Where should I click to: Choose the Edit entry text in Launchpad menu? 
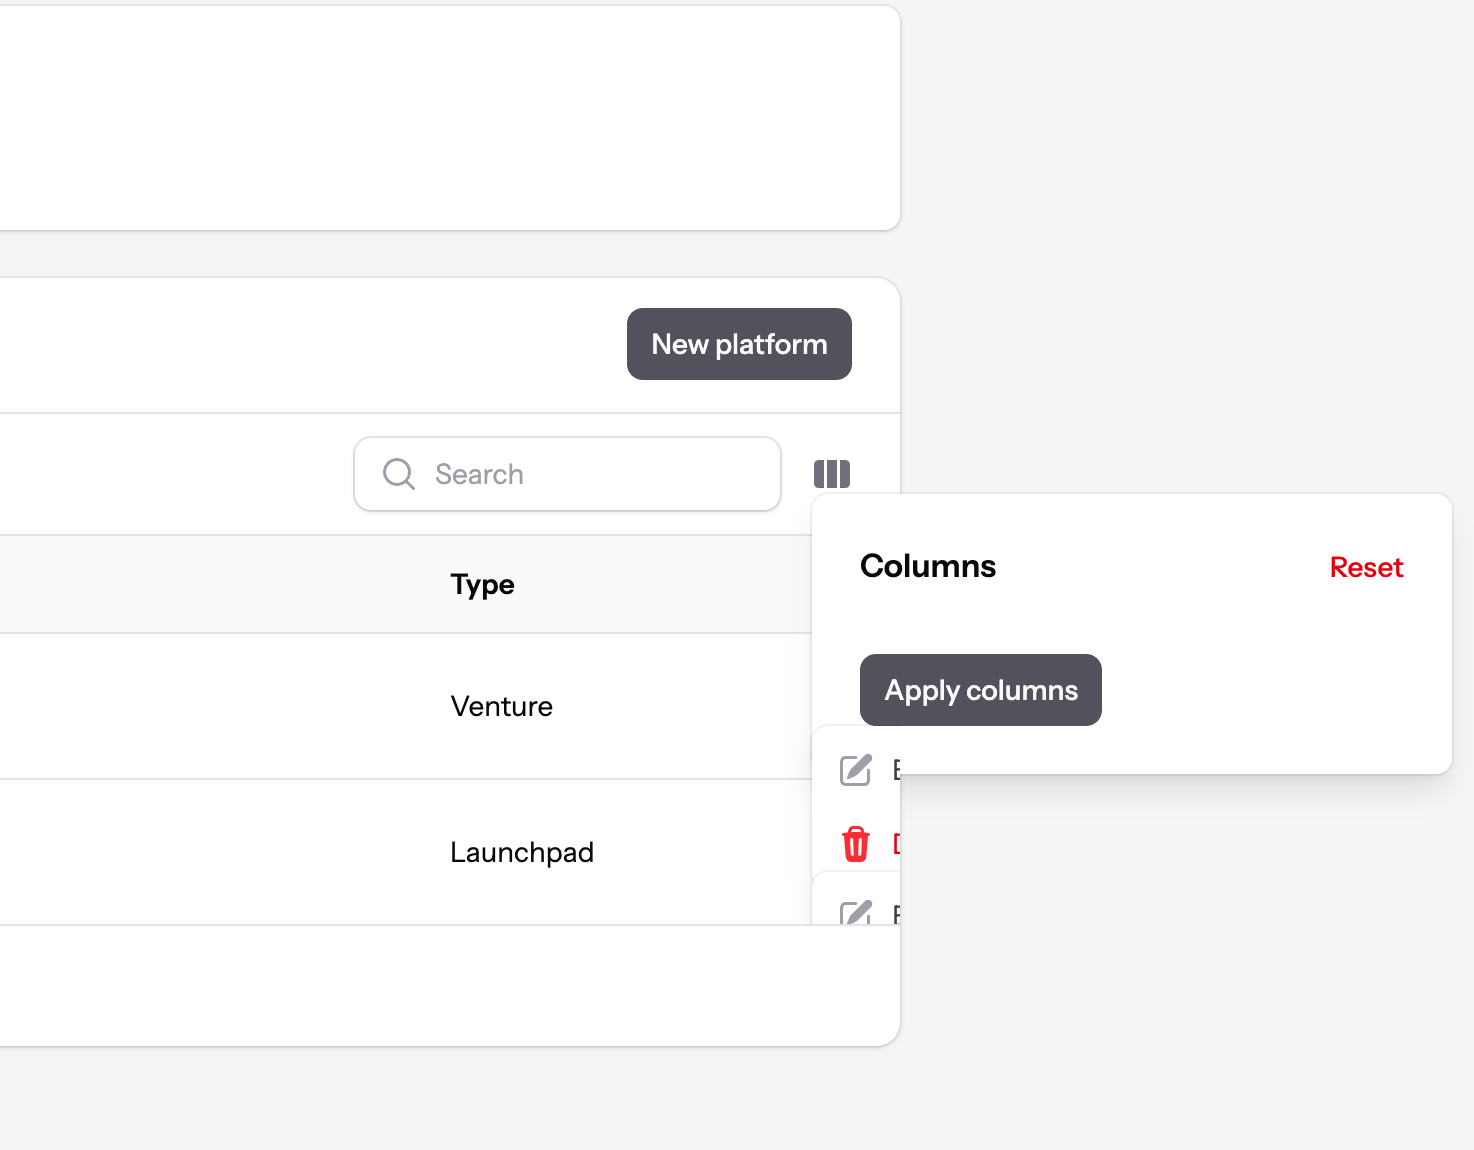(896, 914)
